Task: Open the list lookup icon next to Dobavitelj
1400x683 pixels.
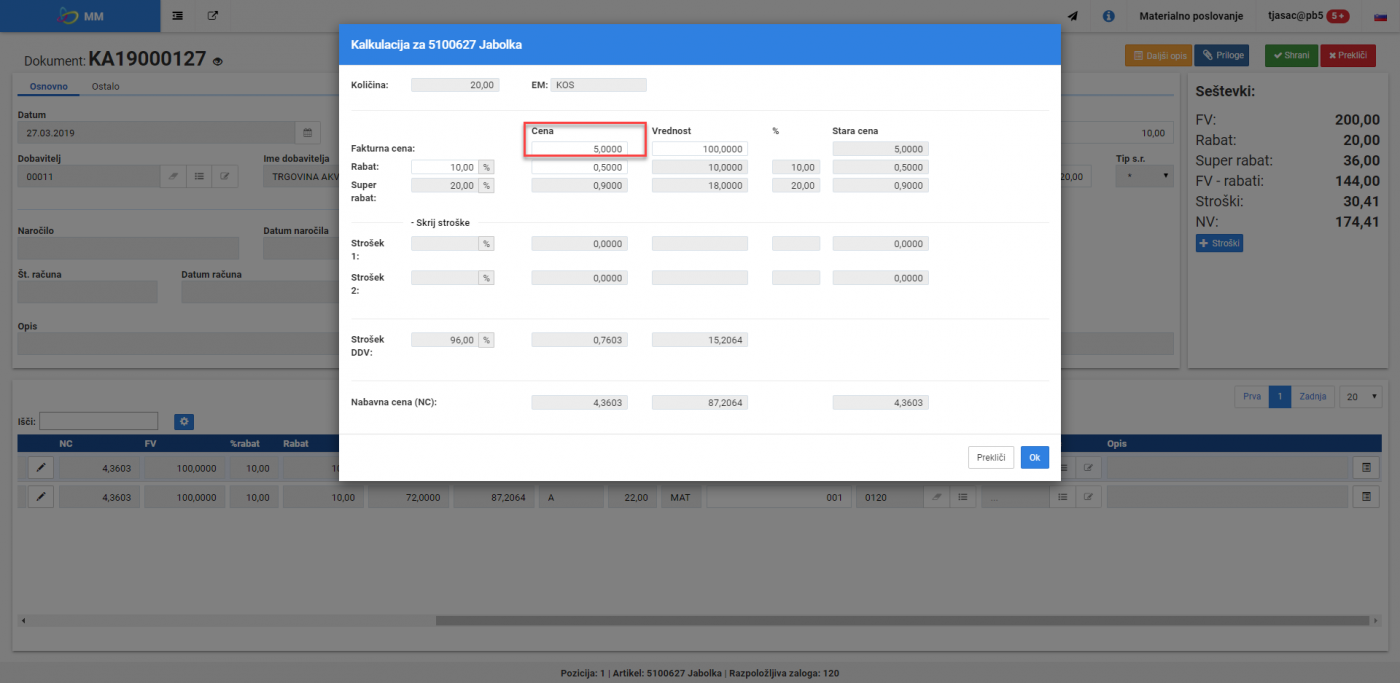Action: (199, 176)
